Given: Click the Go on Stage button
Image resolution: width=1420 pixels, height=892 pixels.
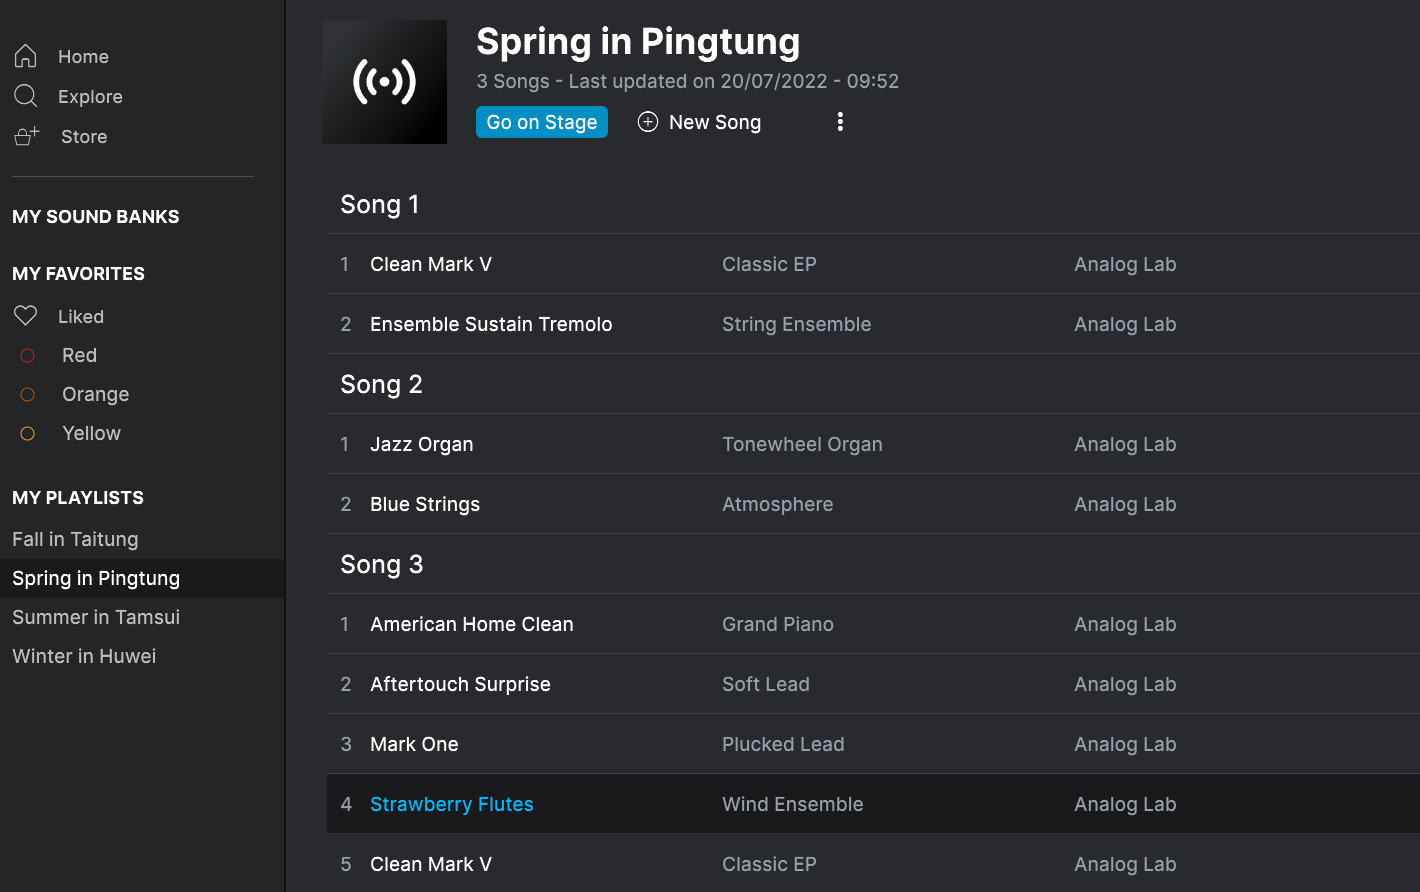Looking at the screenshot, I should tap(542, 122).
